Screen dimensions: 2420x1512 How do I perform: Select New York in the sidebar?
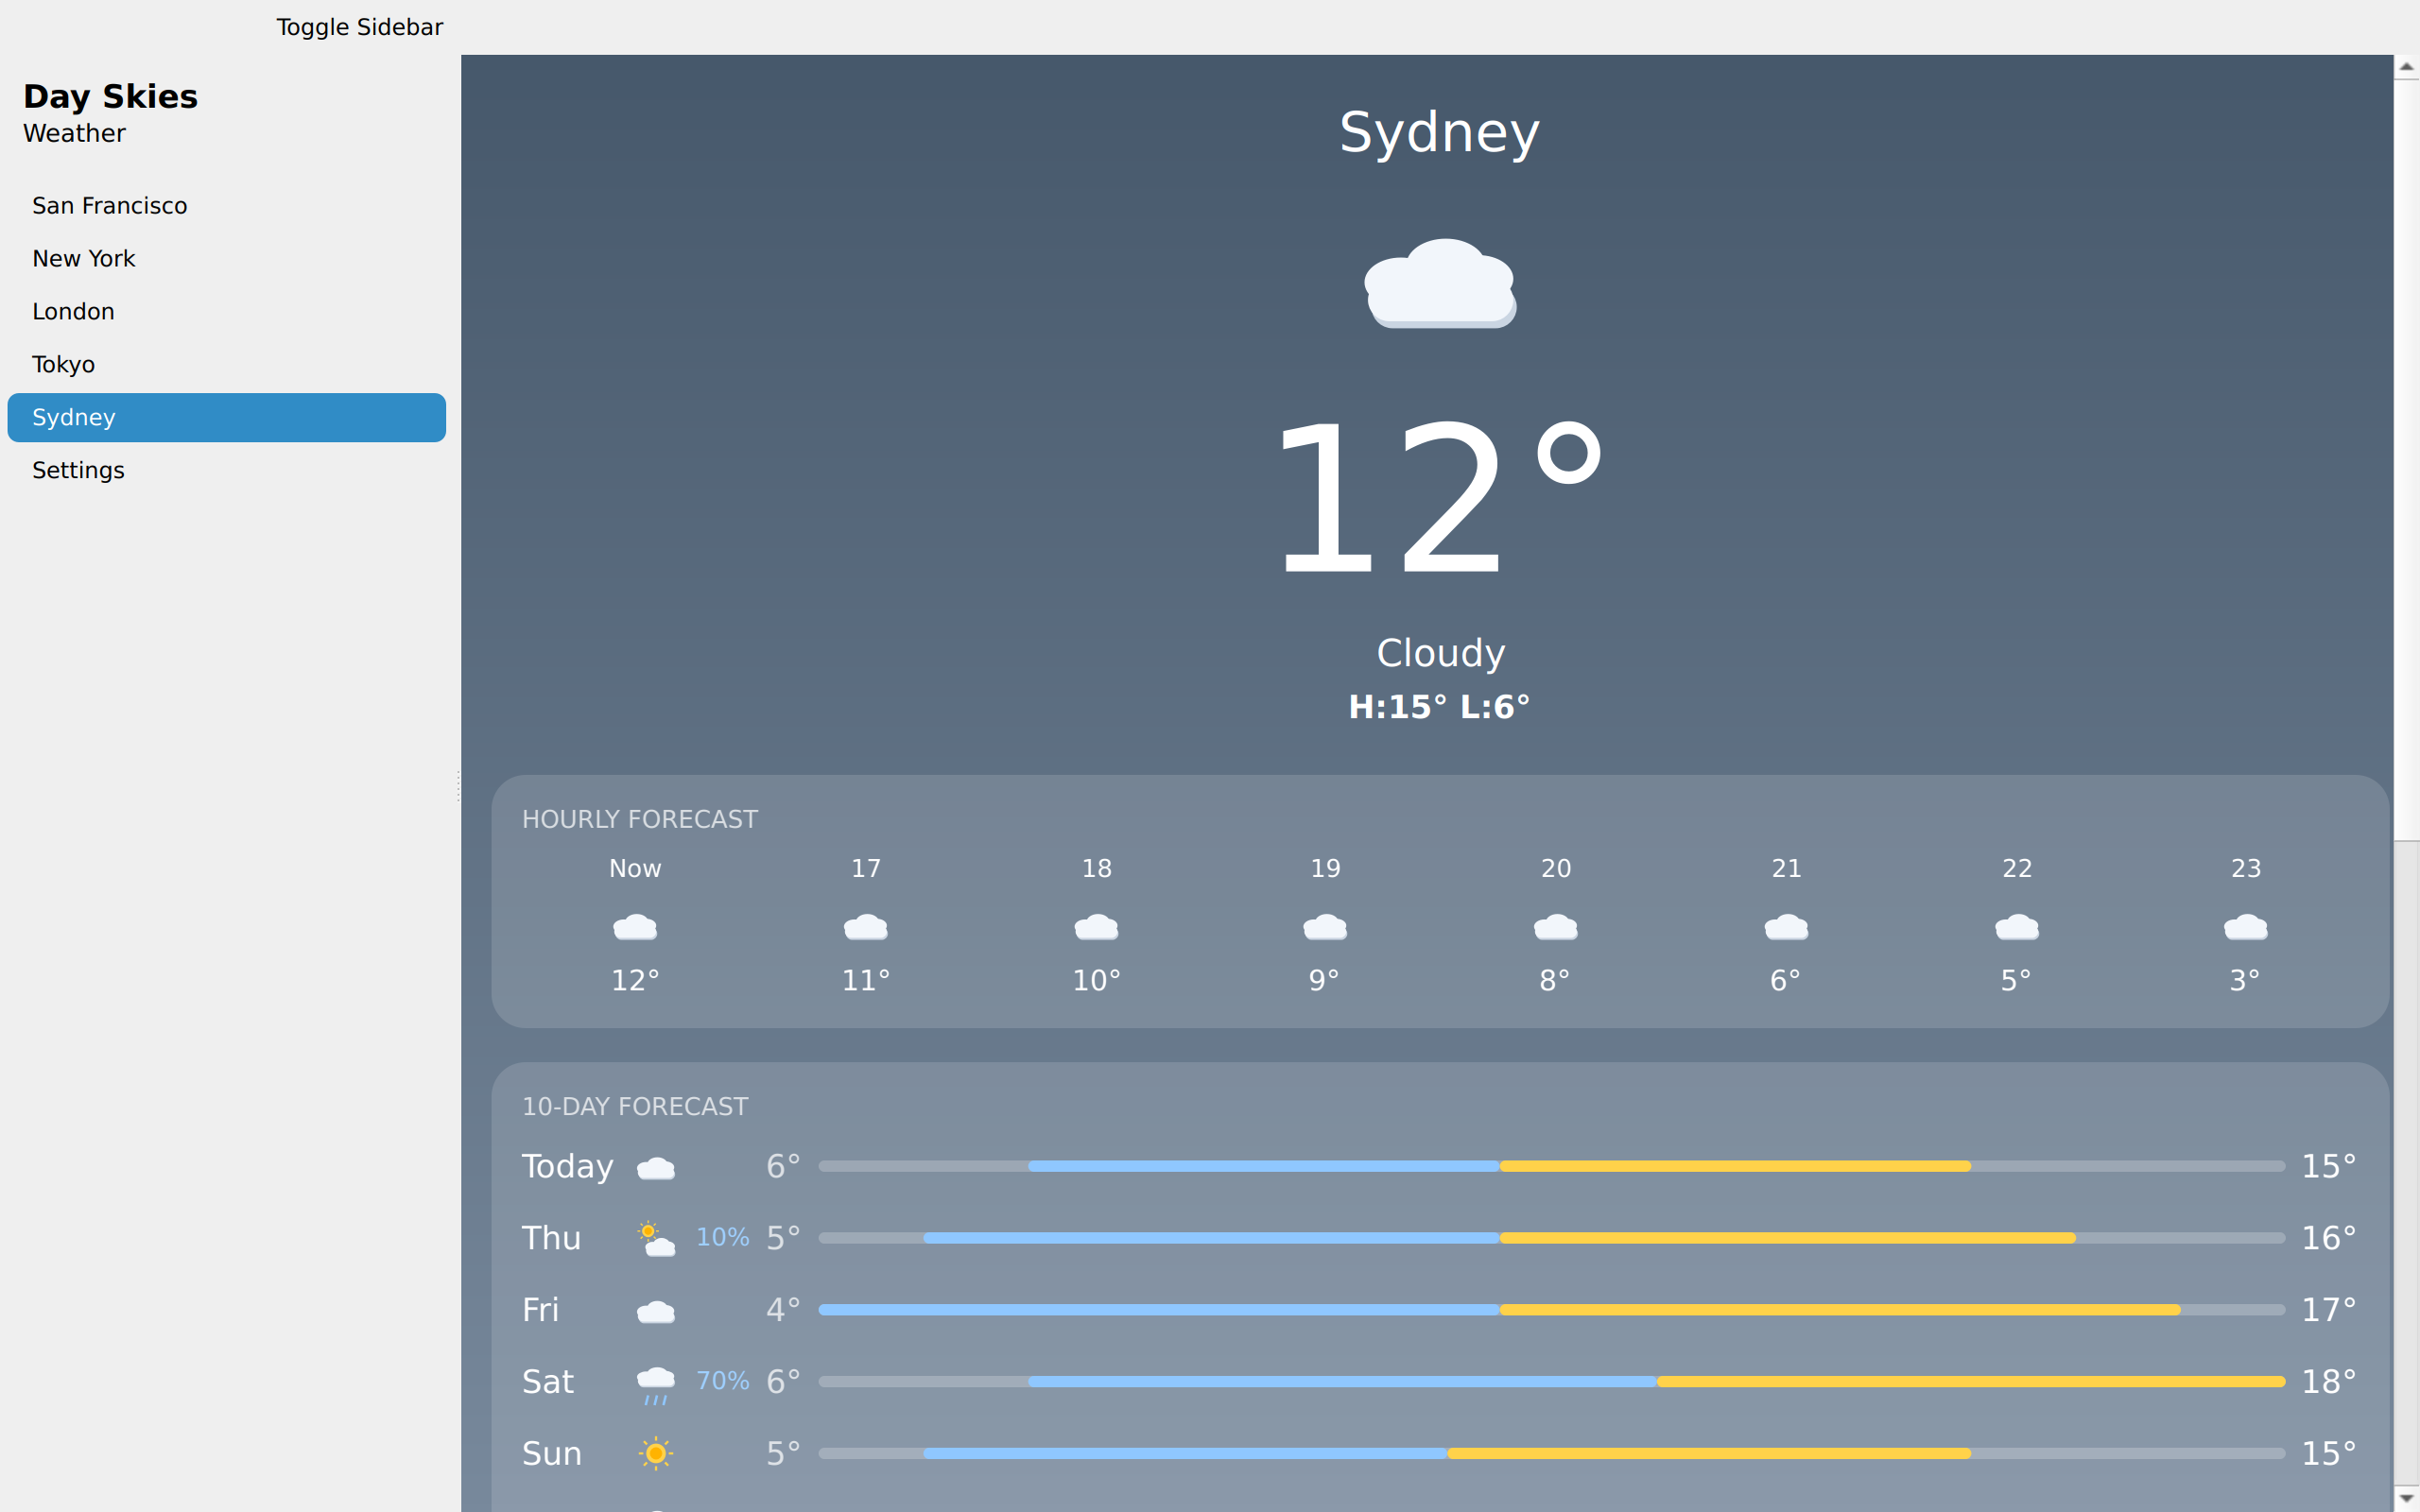pyautogui.click(x=227, y=259)
